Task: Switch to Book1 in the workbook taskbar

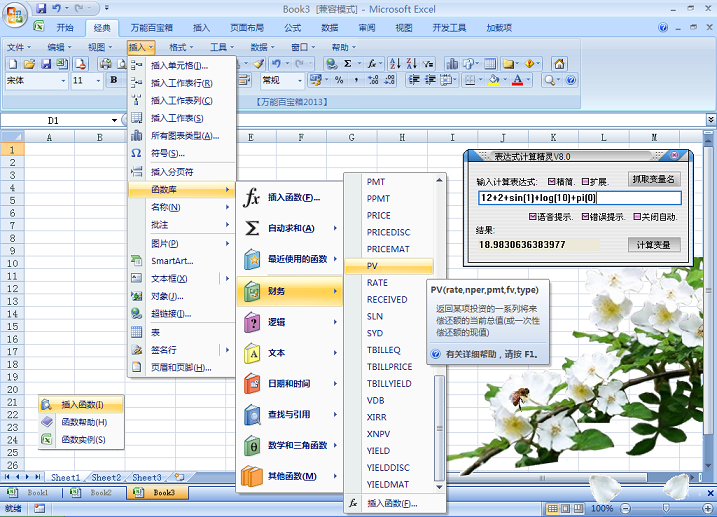Action: tap(32, 493)
